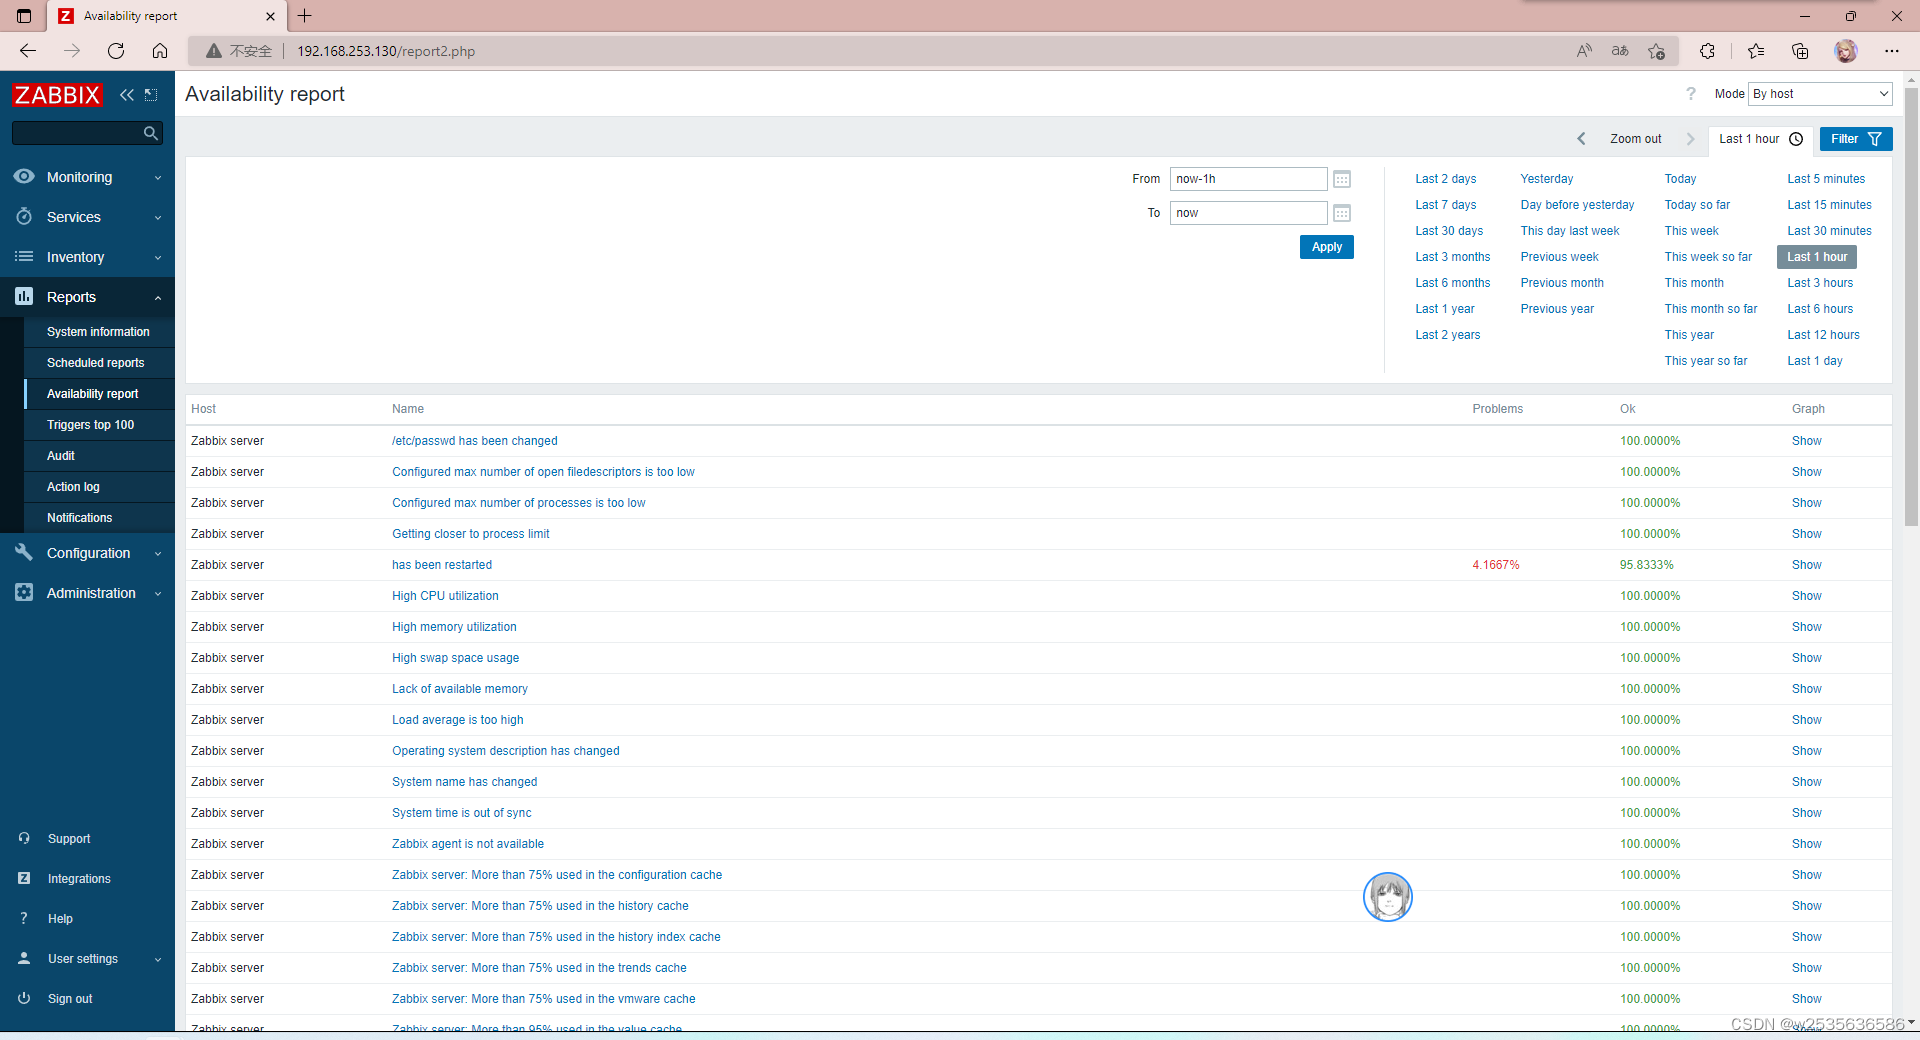Open Notifications report page
Screen dimensions: 1920x1040
pyautogui.click(x=79, y=518)
